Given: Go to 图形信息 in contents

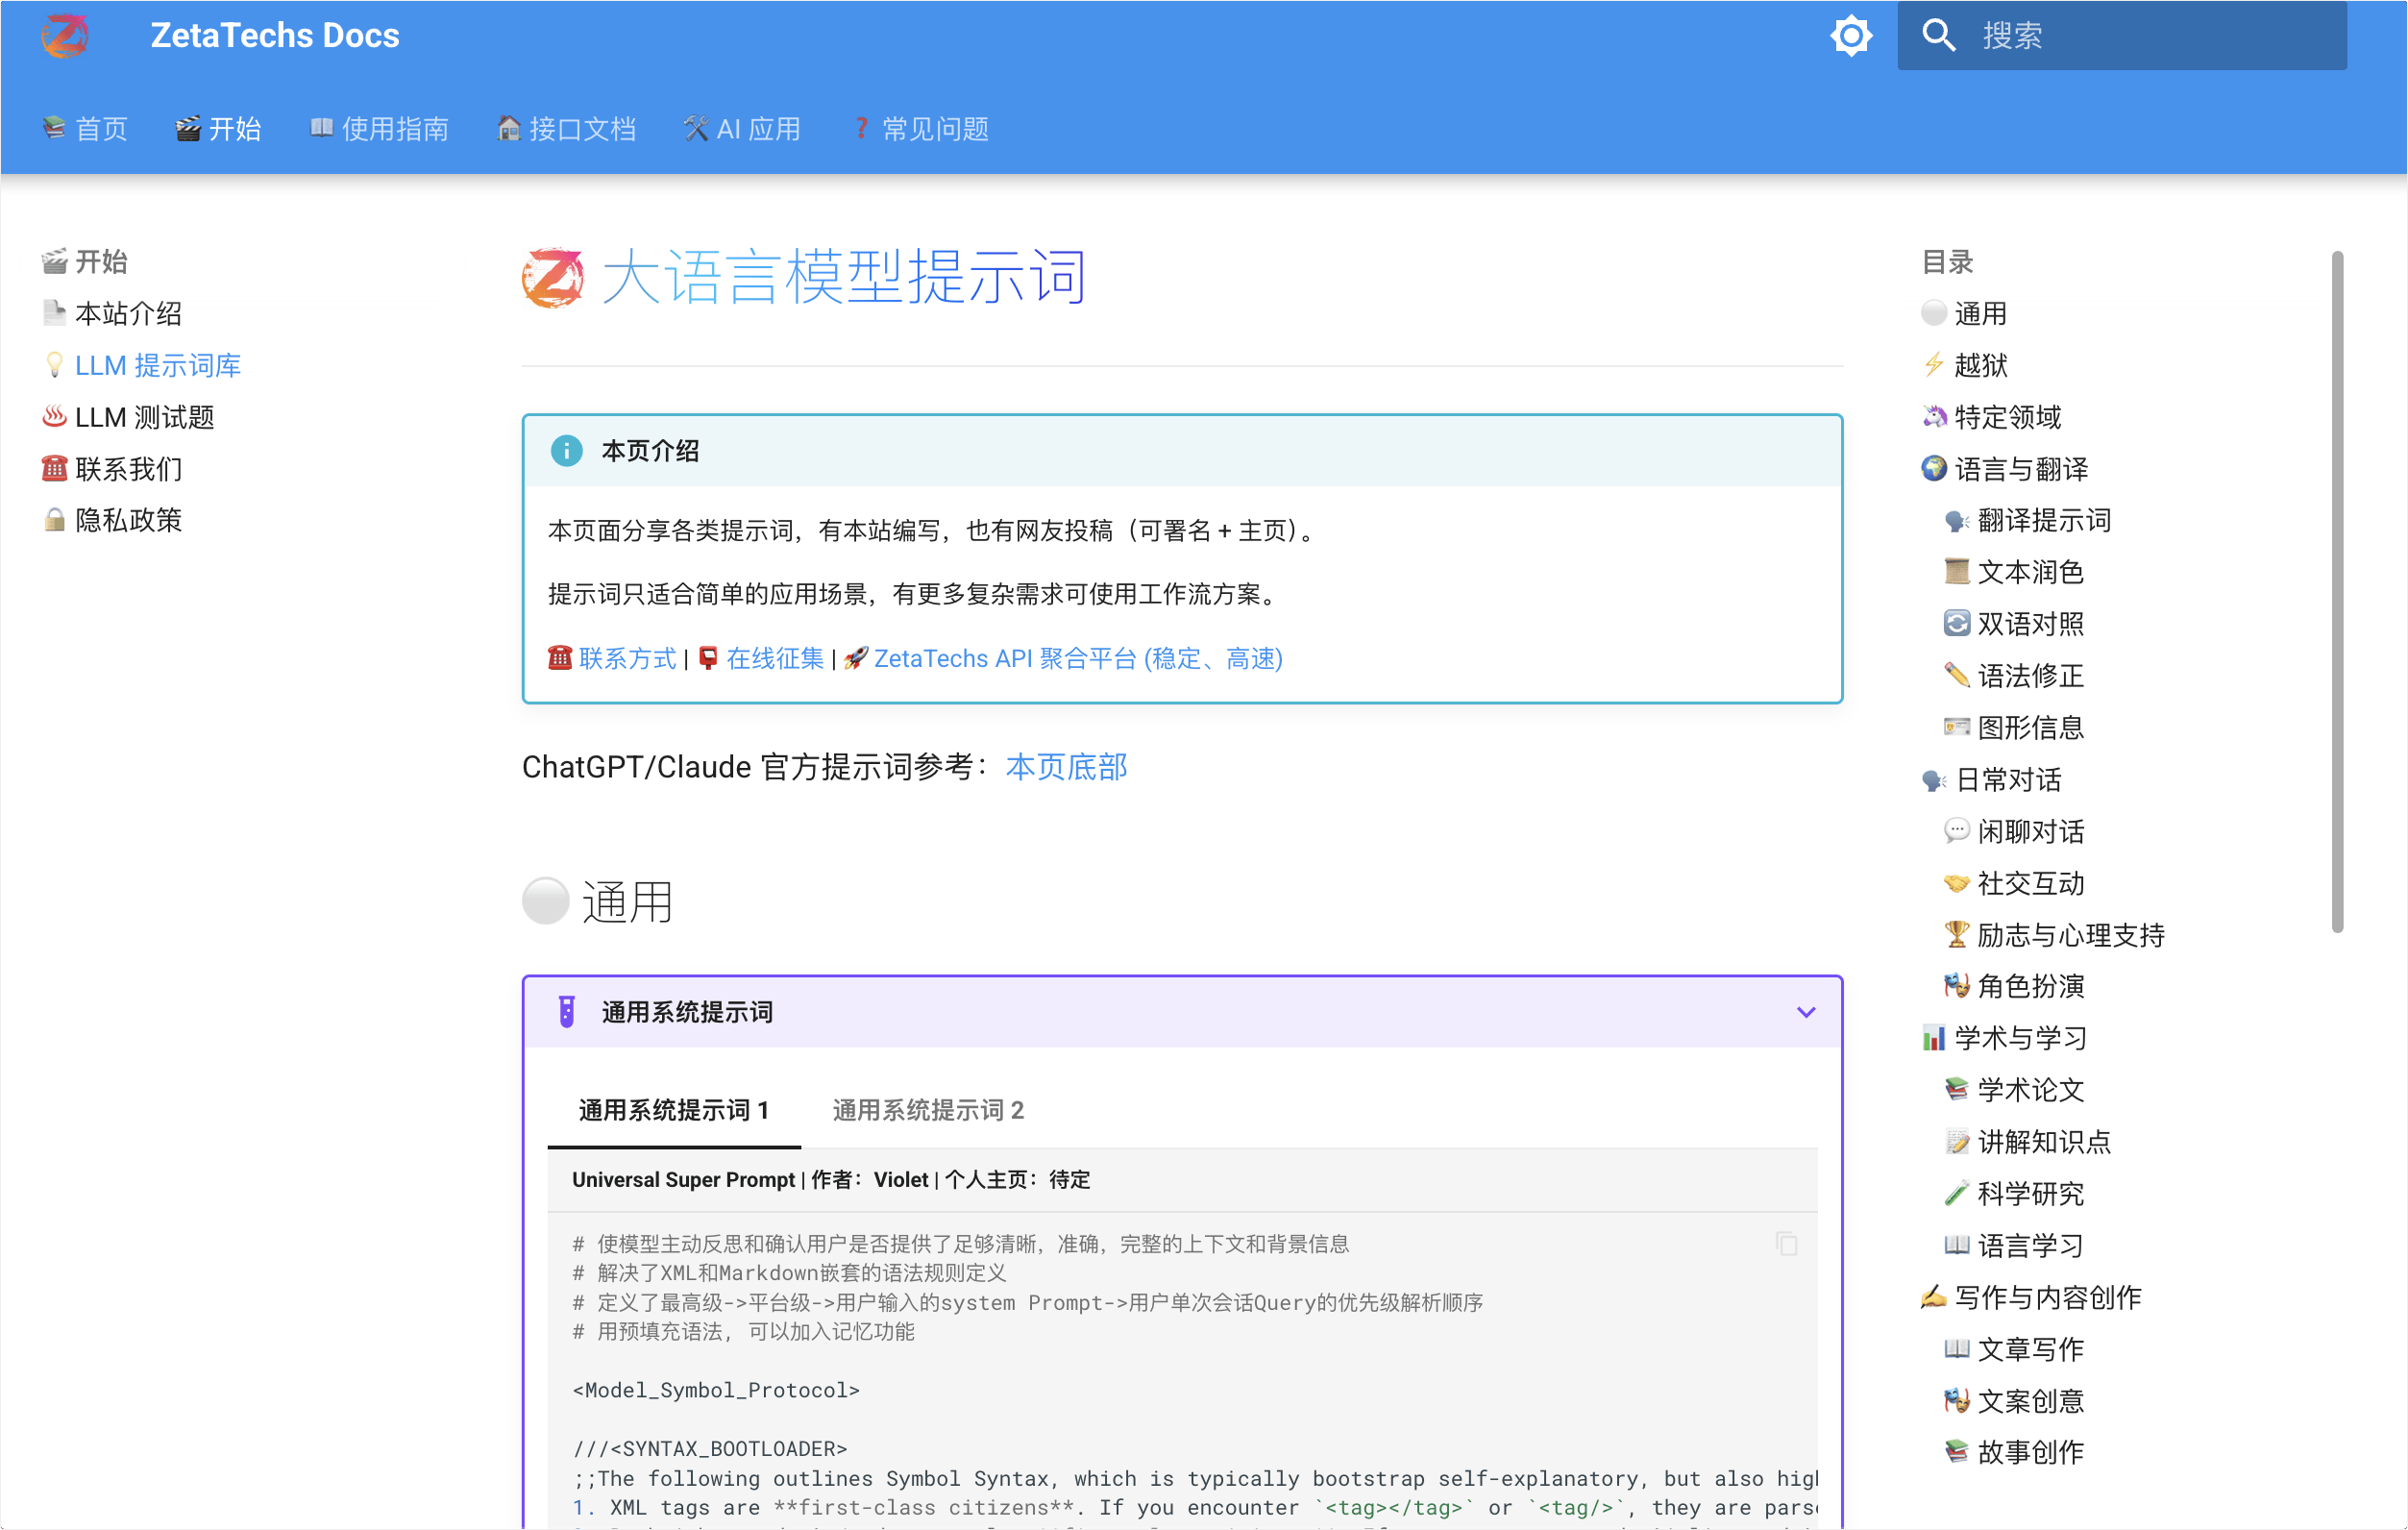Looking at the screenshot, I should click(2014, 728).
